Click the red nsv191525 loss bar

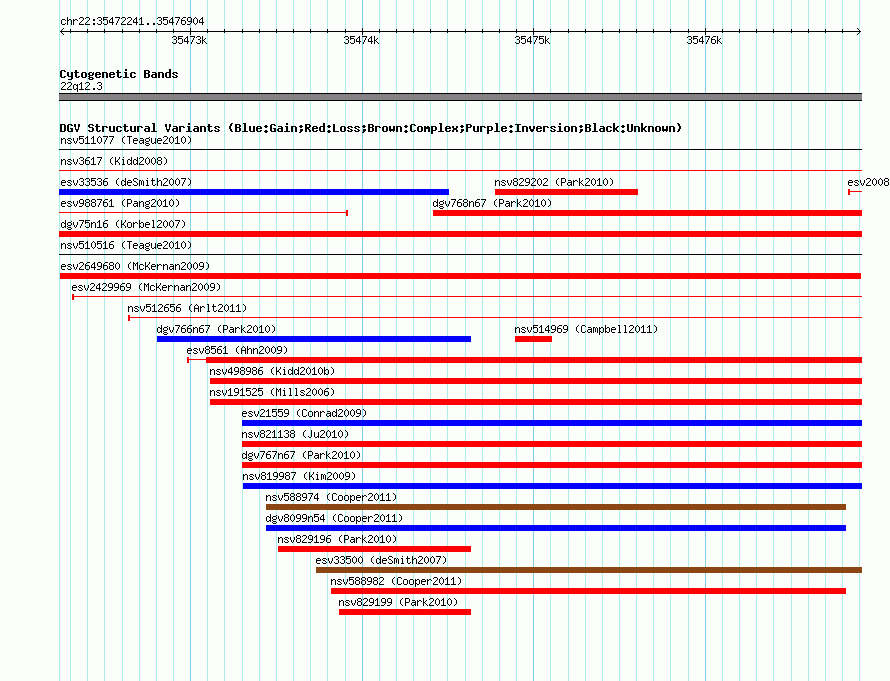click(536, 402)
